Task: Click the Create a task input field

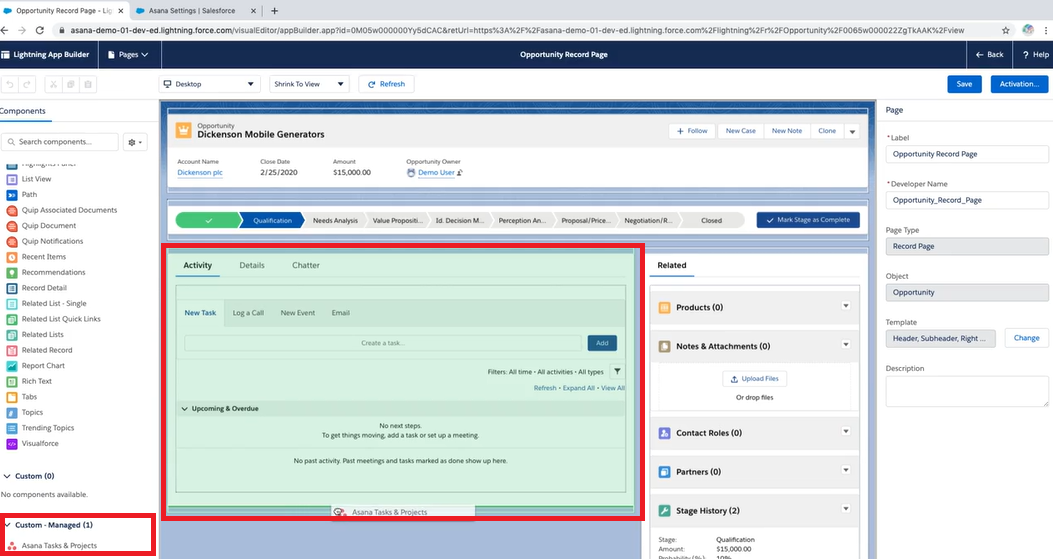Action: [x=383, y=343]
